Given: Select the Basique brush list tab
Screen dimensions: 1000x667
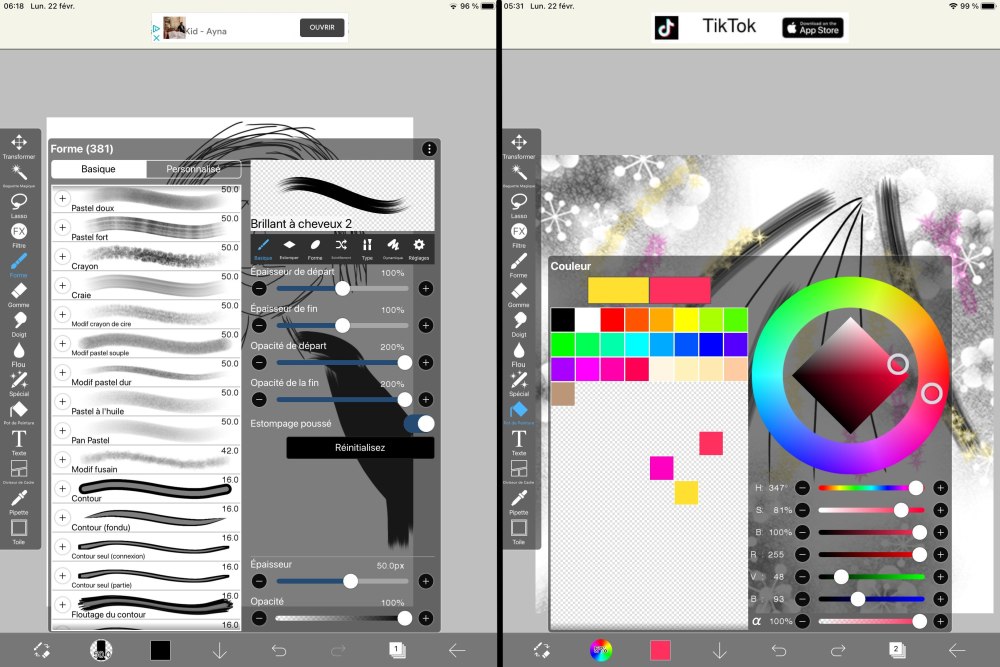Looking at the screenshot, I should pos(98,170).
